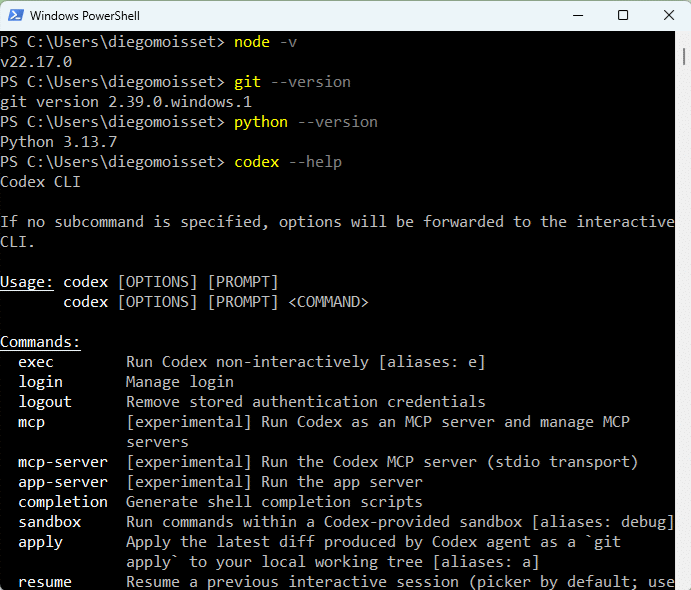Click the underlined Commands: heading
The width and height of the screenshot is (691, 590).
pyautogui.click(x=40, y=342)
